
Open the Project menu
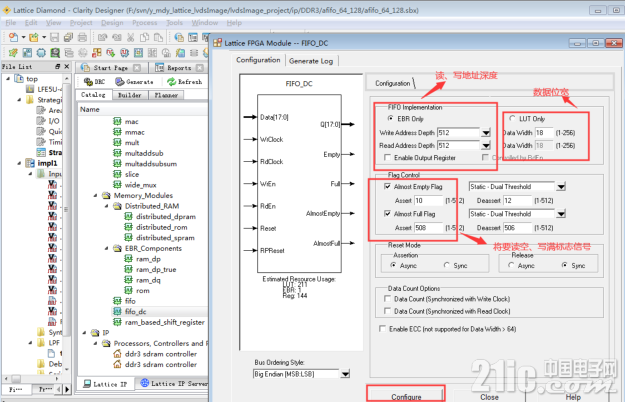pyautogui.click(x=81, y=23)
